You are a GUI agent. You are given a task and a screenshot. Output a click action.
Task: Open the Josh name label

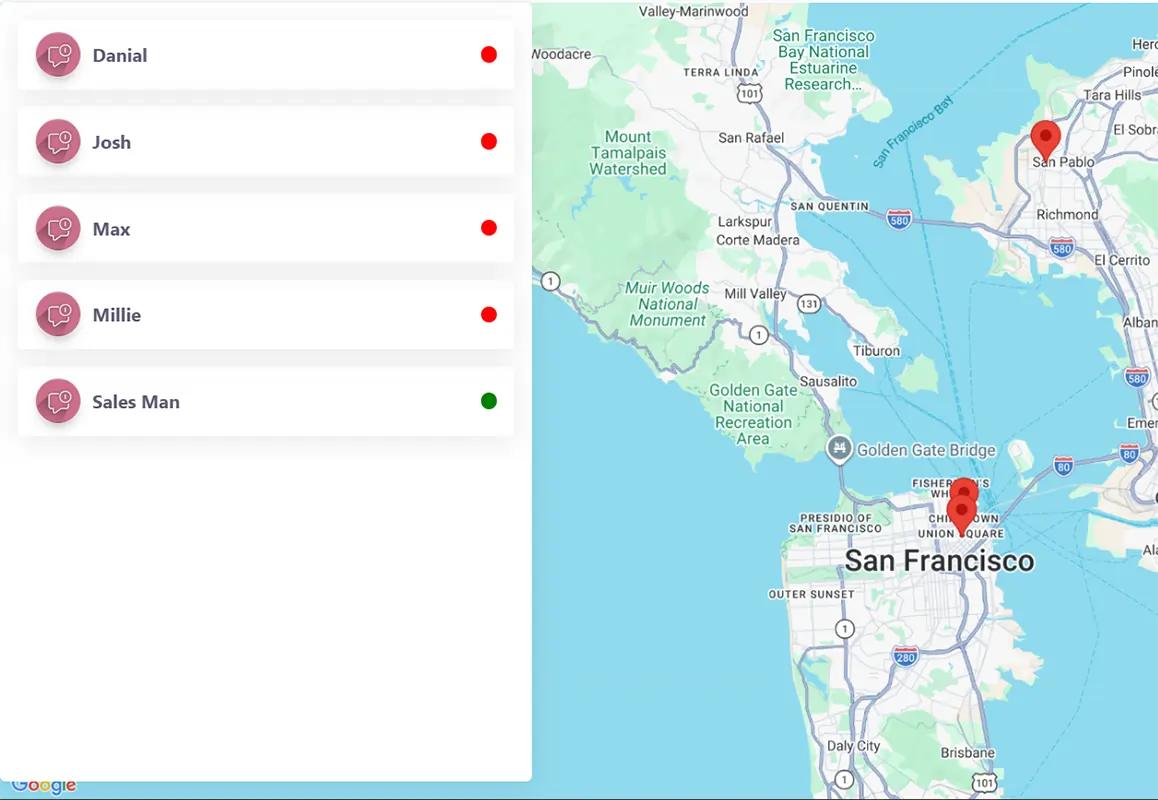pyautogui.click(x=112, y=142)
